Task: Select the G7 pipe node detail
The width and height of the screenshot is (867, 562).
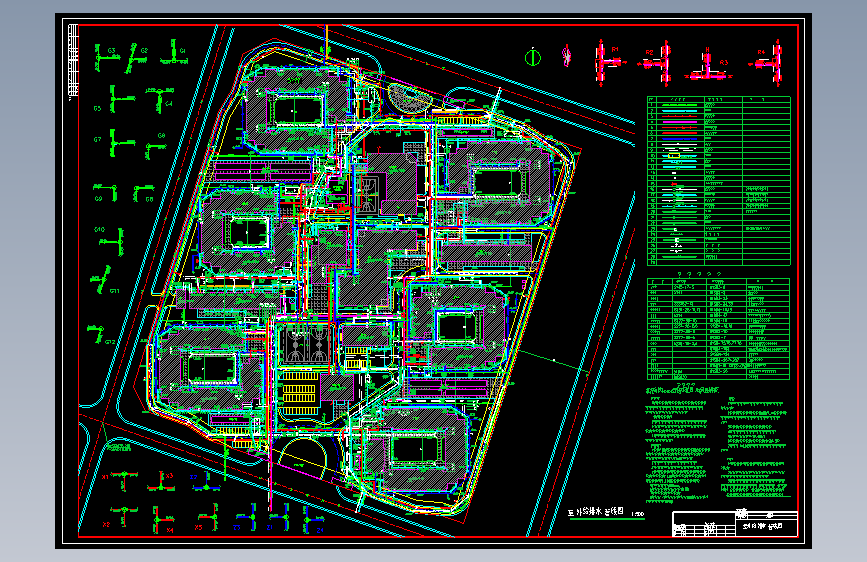Action: 116,142
